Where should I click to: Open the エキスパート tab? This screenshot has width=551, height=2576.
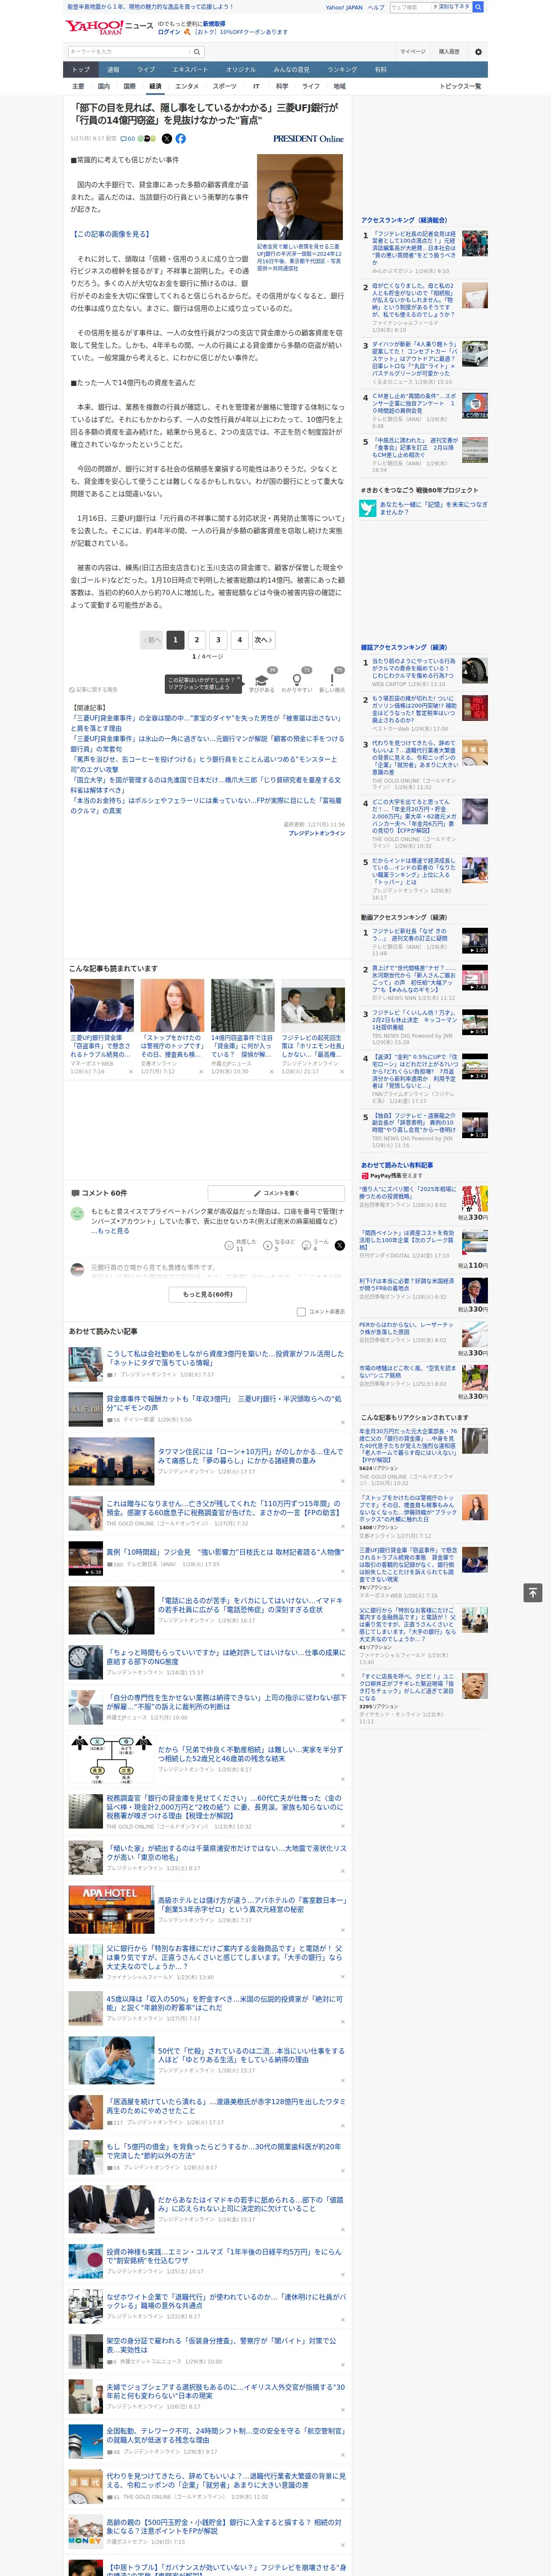190,69
